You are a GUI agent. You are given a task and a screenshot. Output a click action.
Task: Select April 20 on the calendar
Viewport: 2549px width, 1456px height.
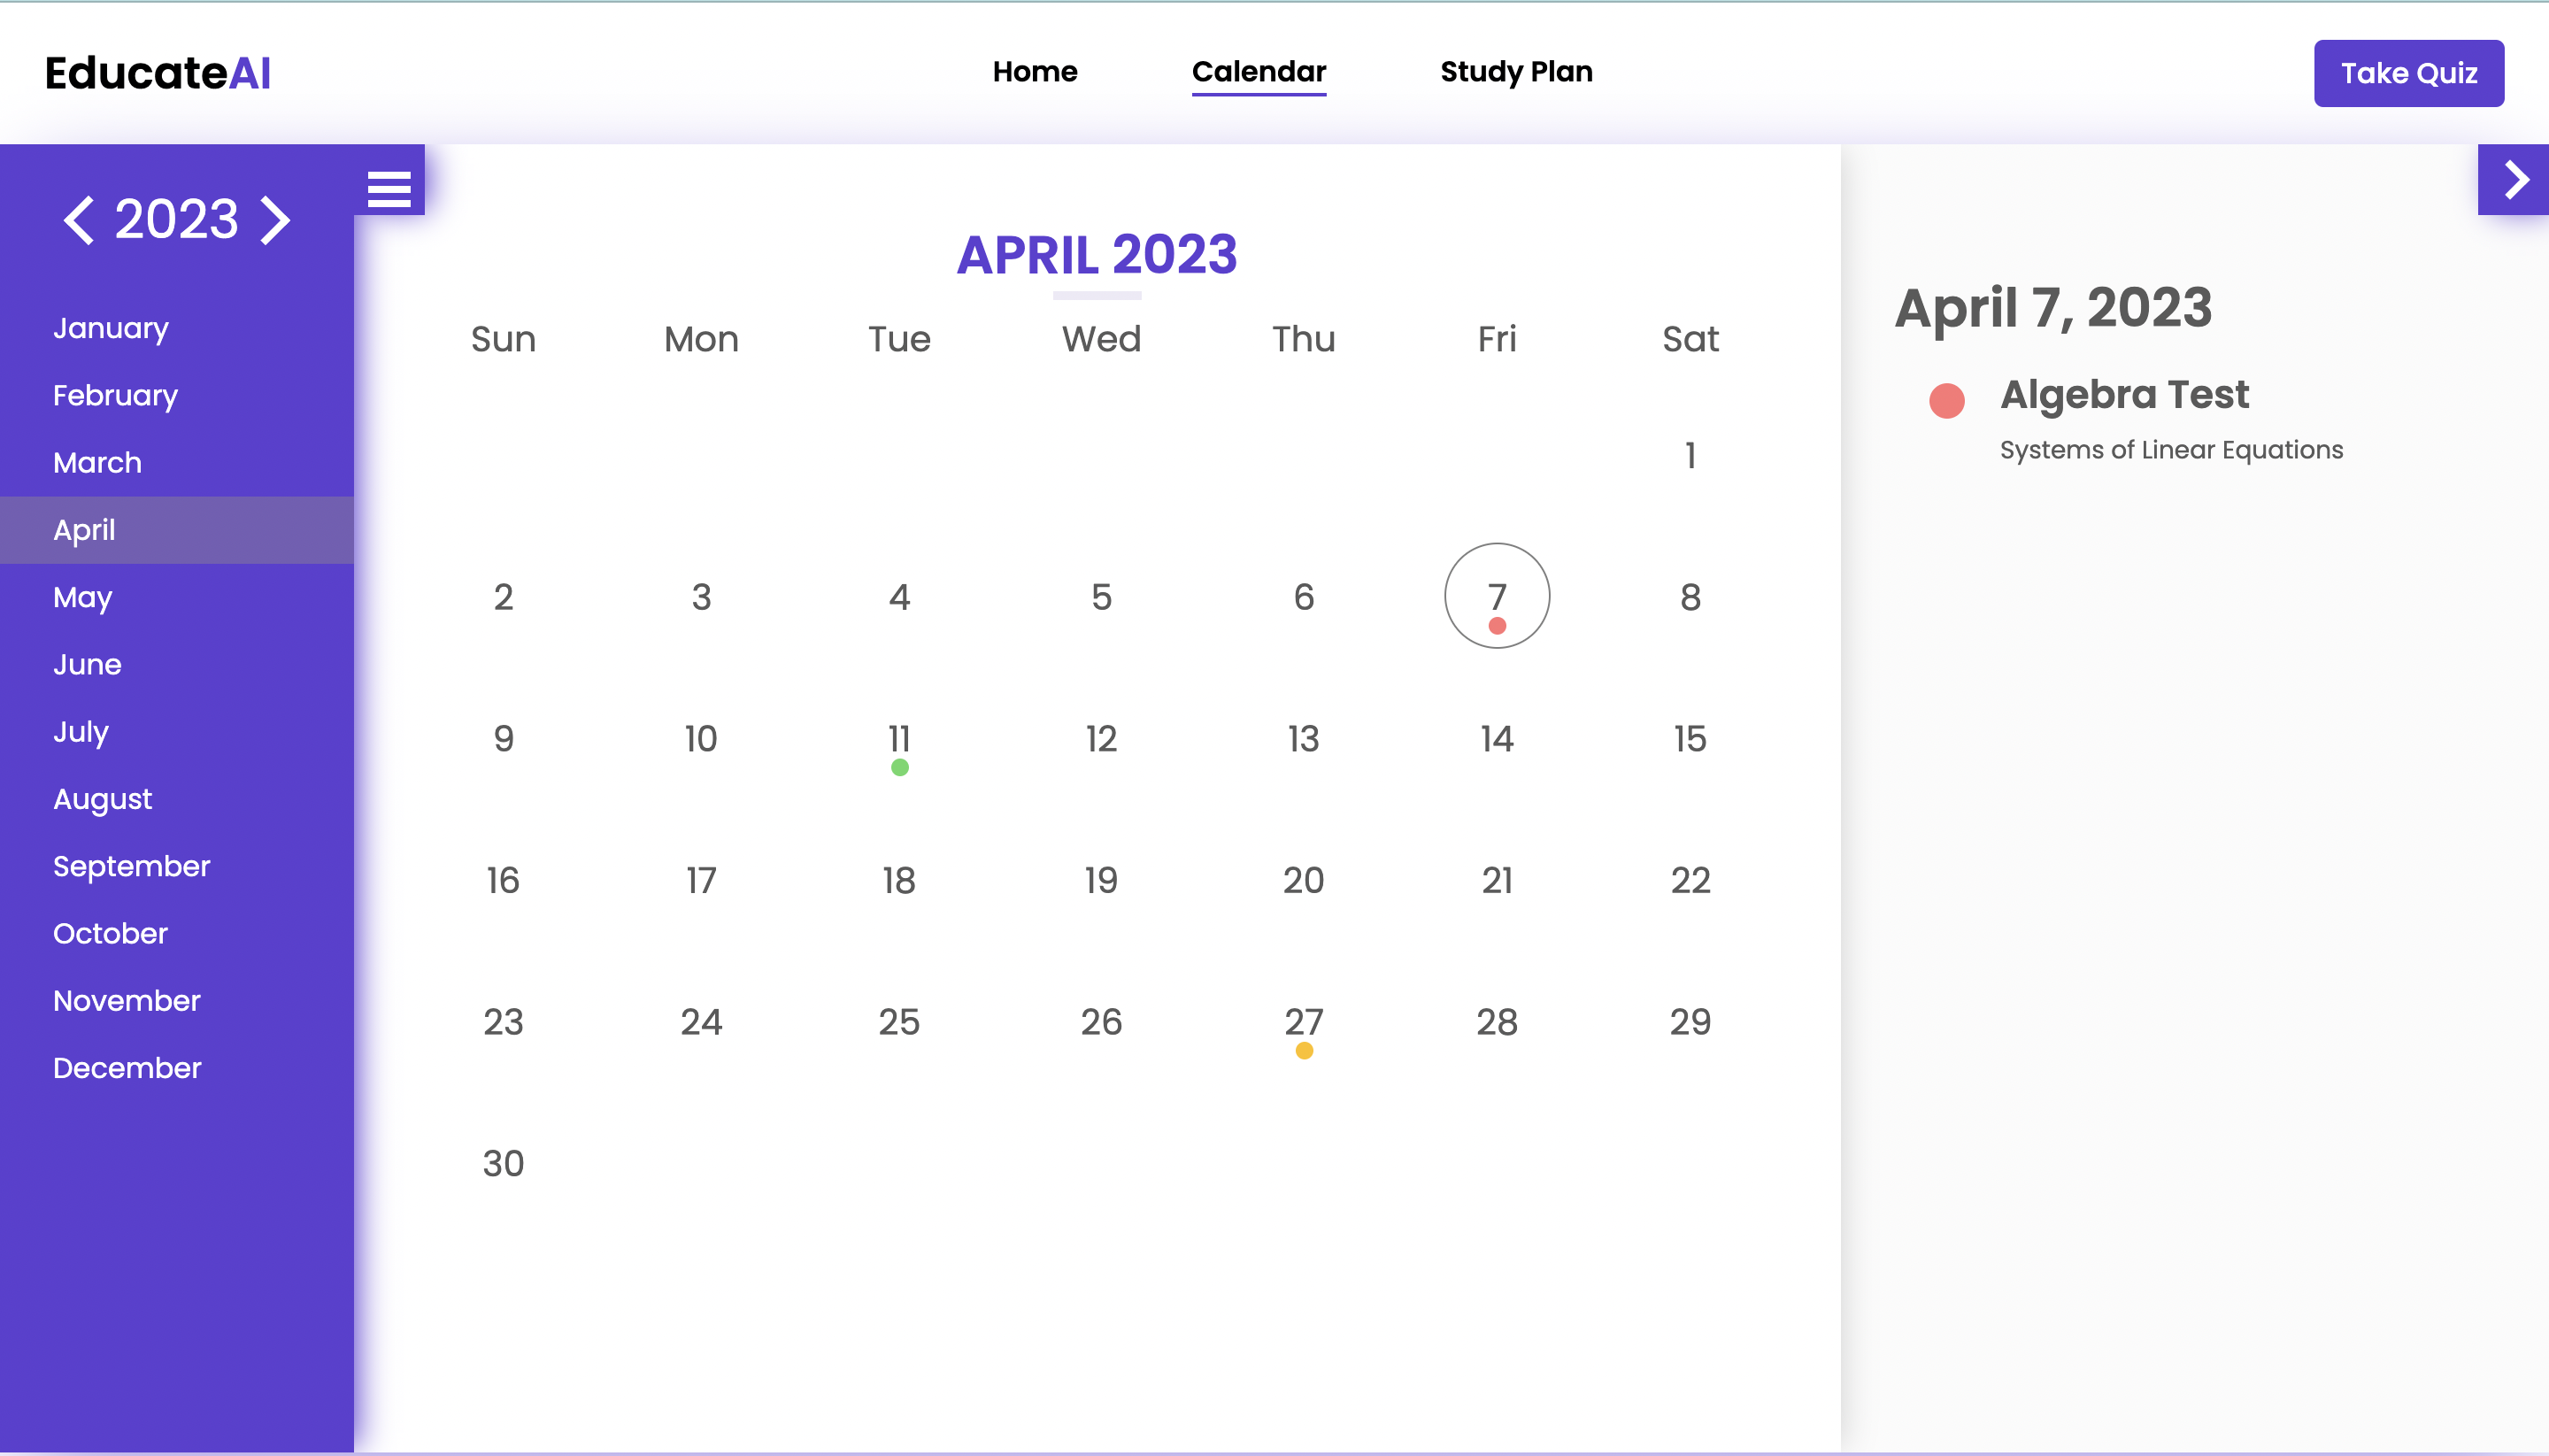(1303, 880)
